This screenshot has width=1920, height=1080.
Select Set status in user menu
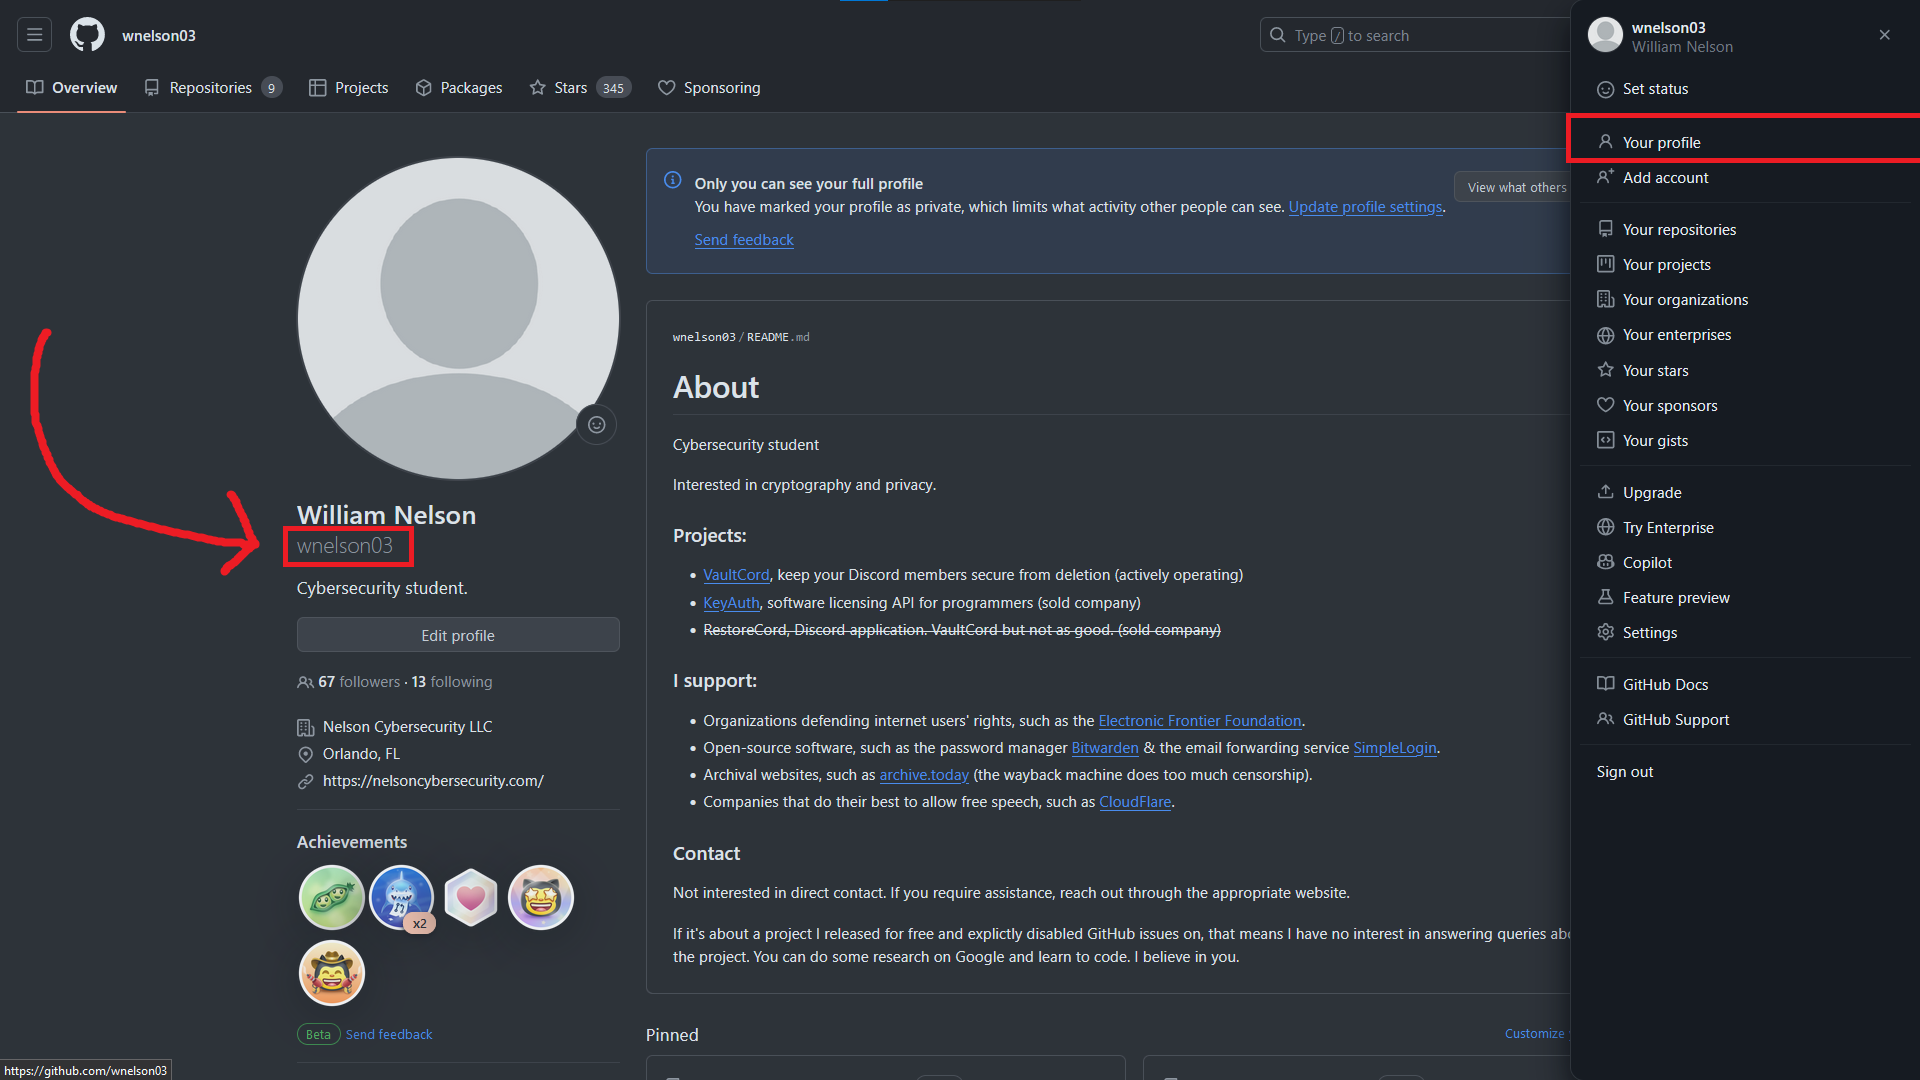coord(1744,89)
